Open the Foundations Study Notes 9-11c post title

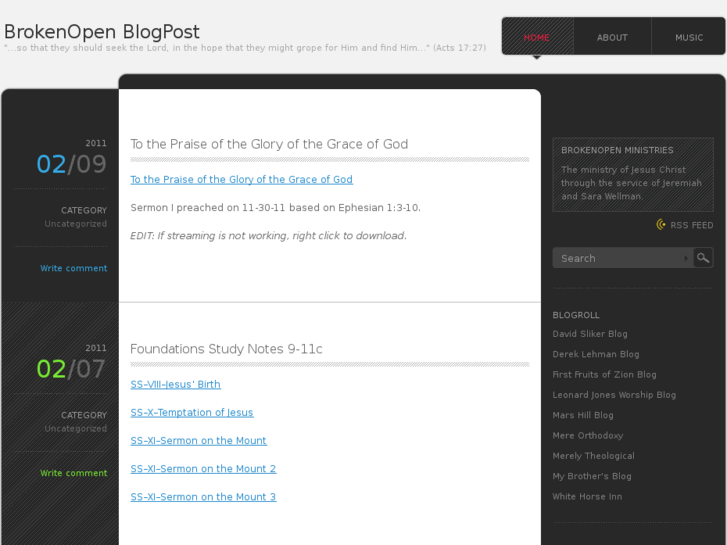pyautogui.click(x=226, y=349)
